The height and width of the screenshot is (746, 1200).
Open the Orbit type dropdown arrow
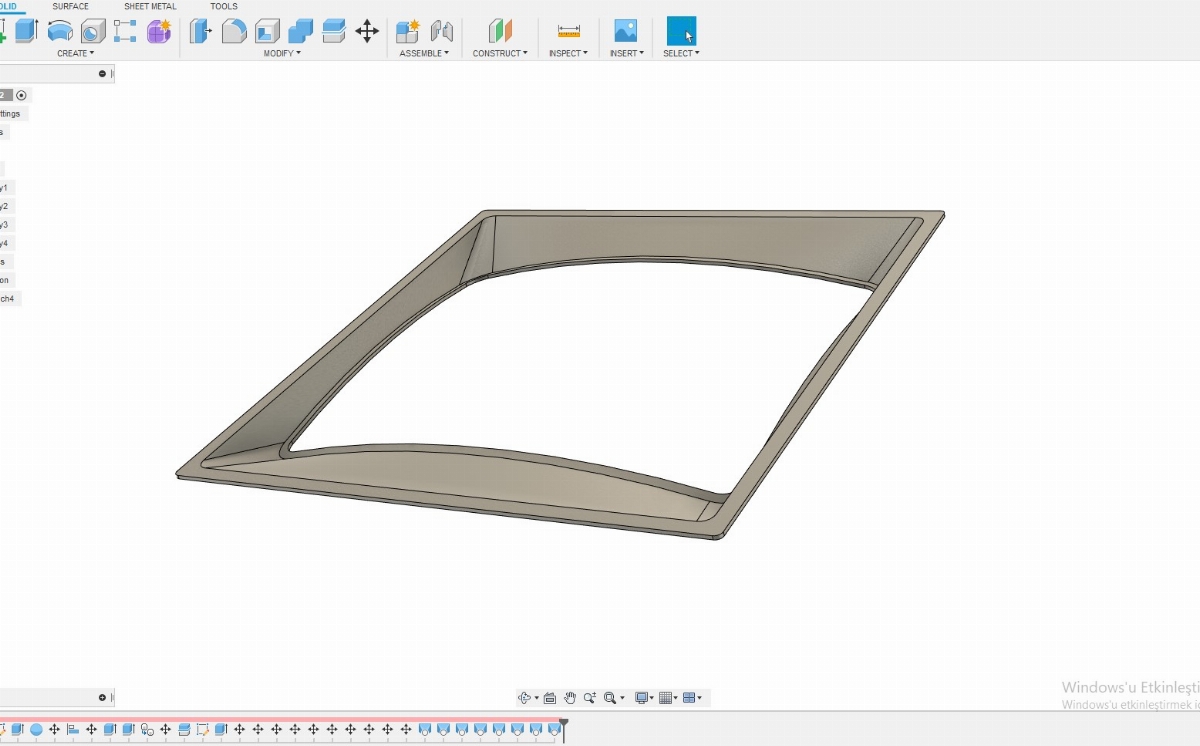point(537,698)
